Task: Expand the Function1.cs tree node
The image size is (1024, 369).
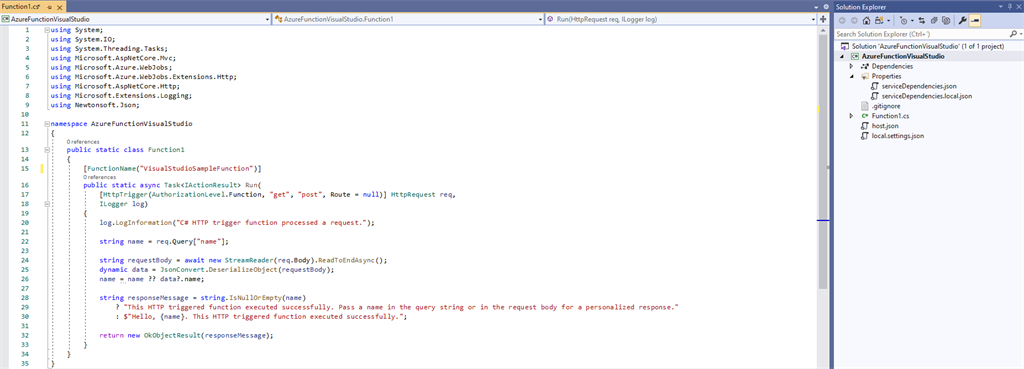Action: coord(852,116)
